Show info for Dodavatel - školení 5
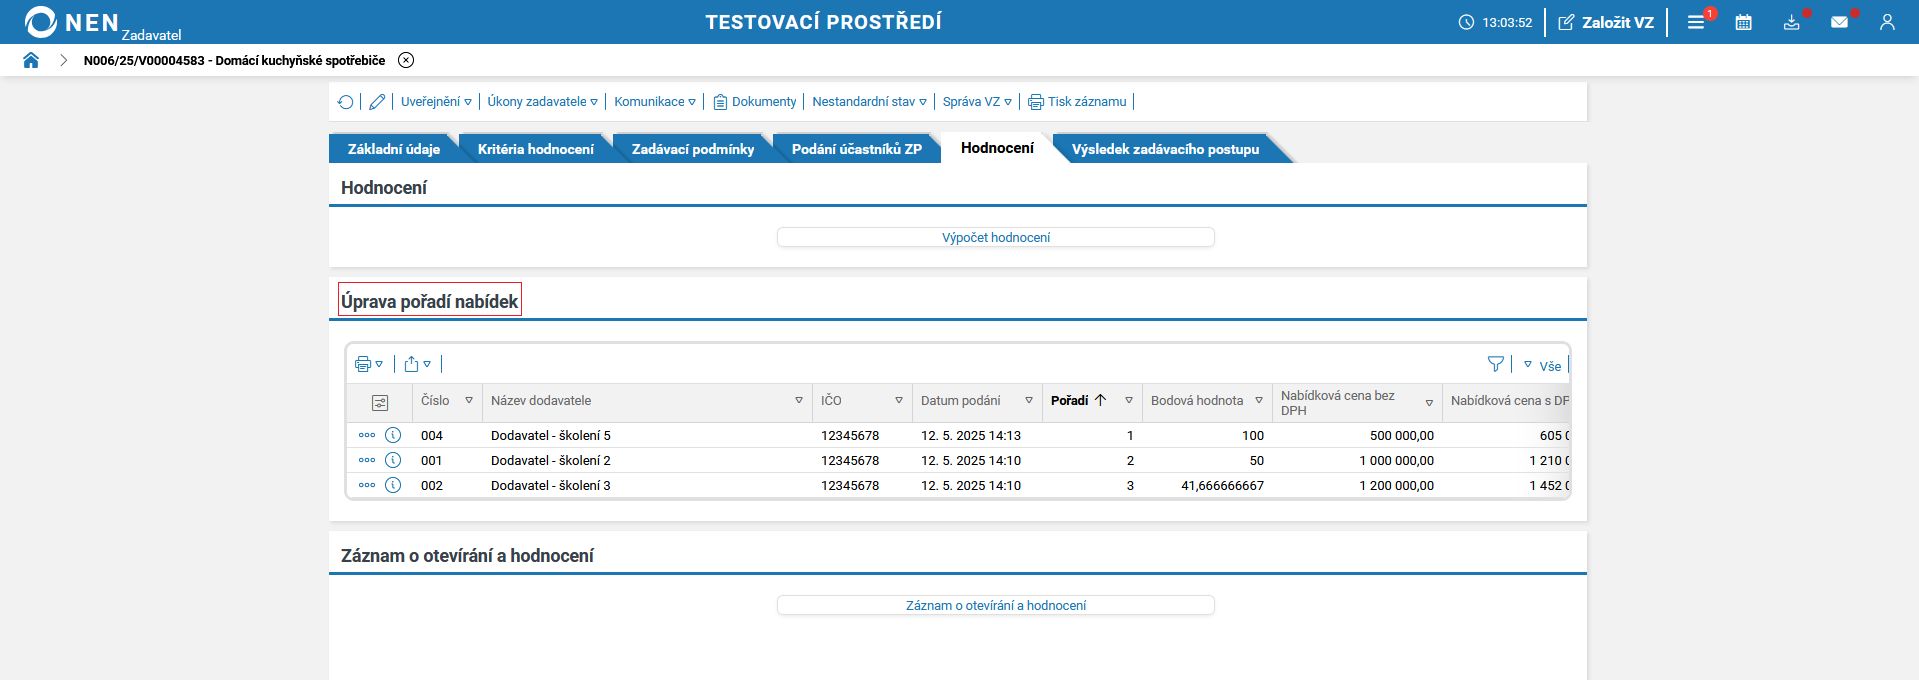 click(x=393, y=435)
